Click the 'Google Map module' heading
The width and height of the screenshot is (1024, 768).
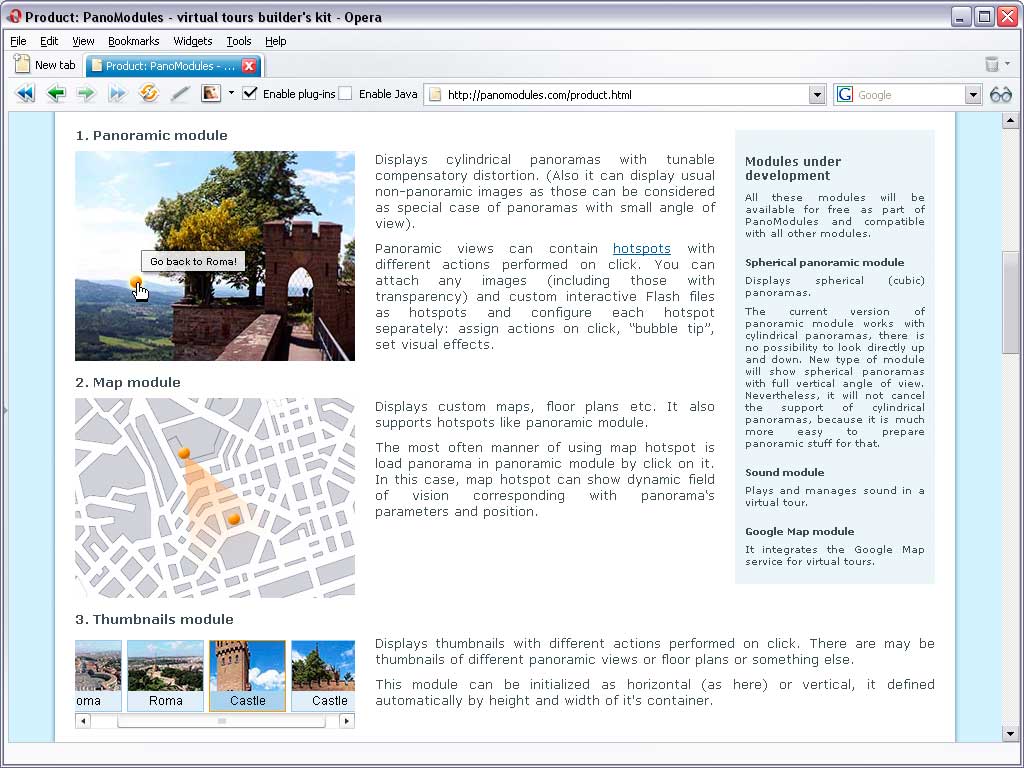coord(799,532)
